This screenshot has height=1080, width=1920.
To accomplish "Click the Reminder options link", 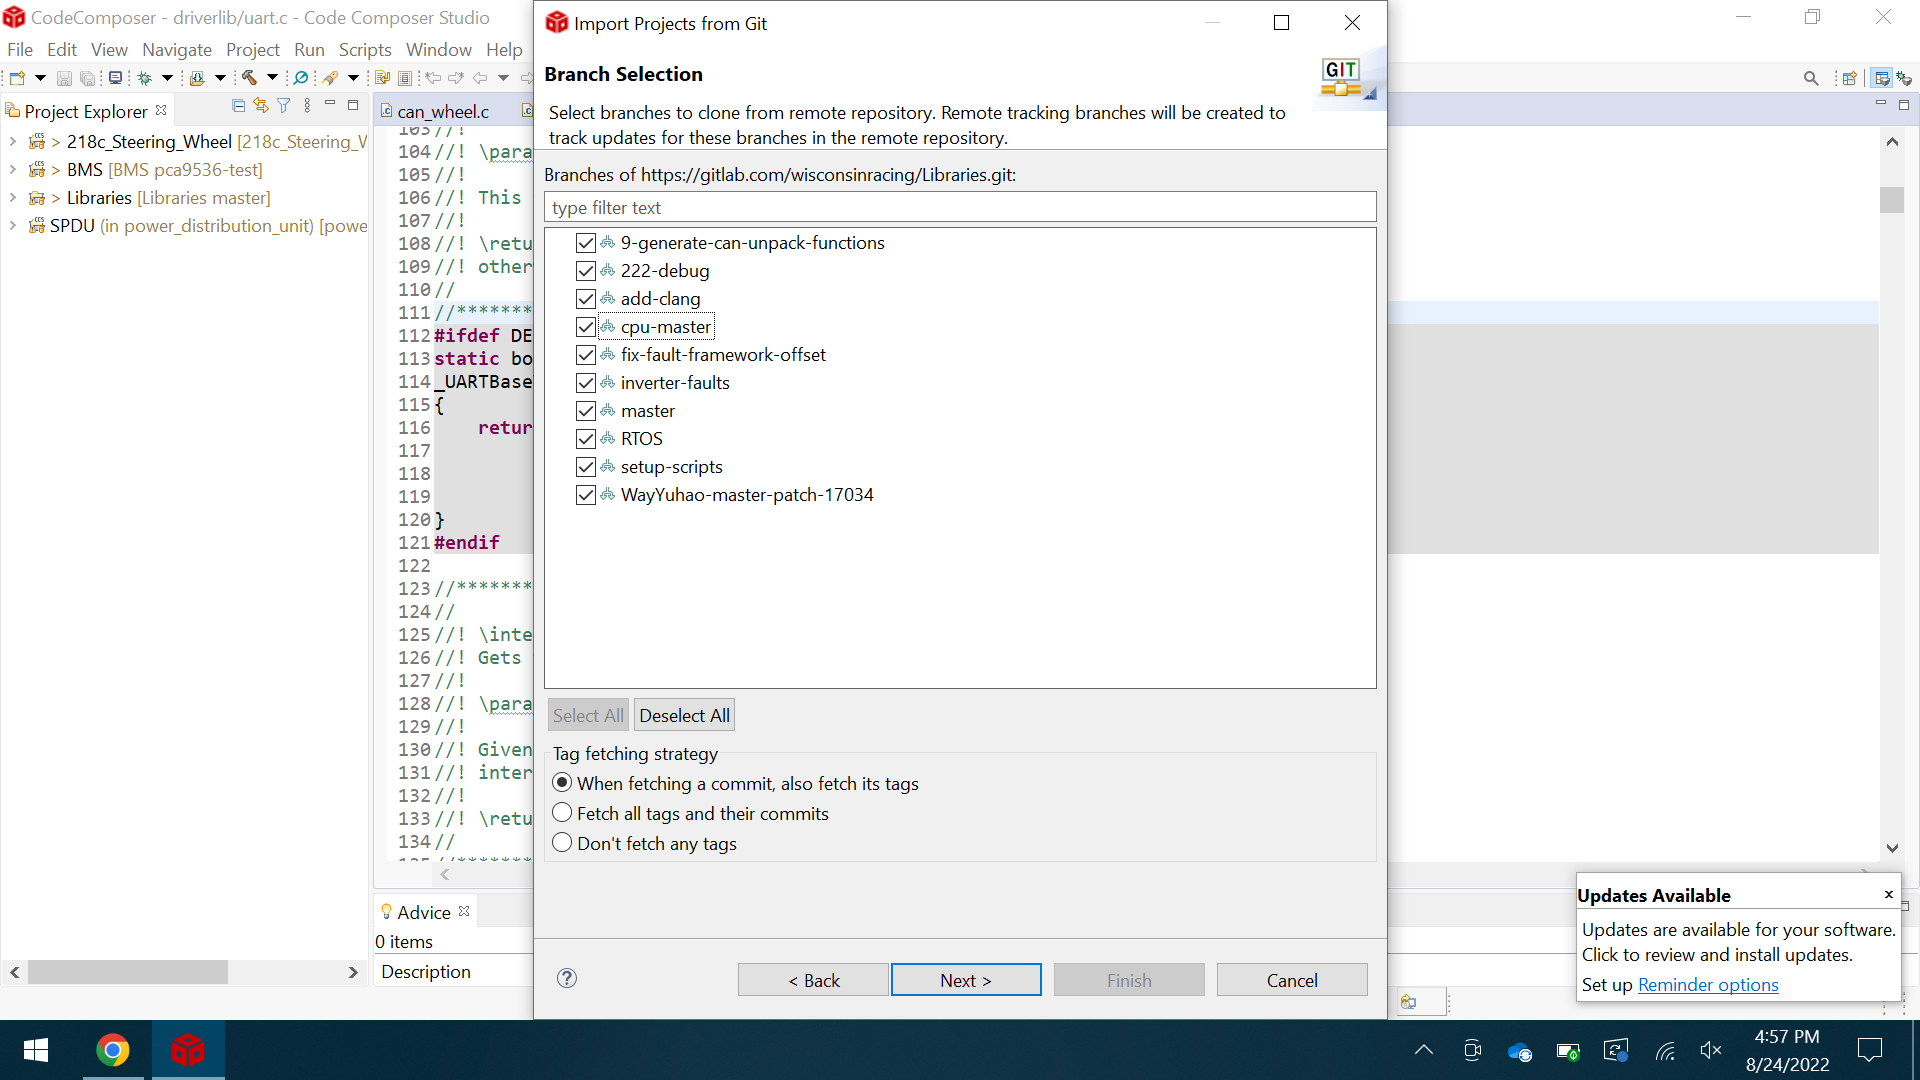I will [1708, 985].
